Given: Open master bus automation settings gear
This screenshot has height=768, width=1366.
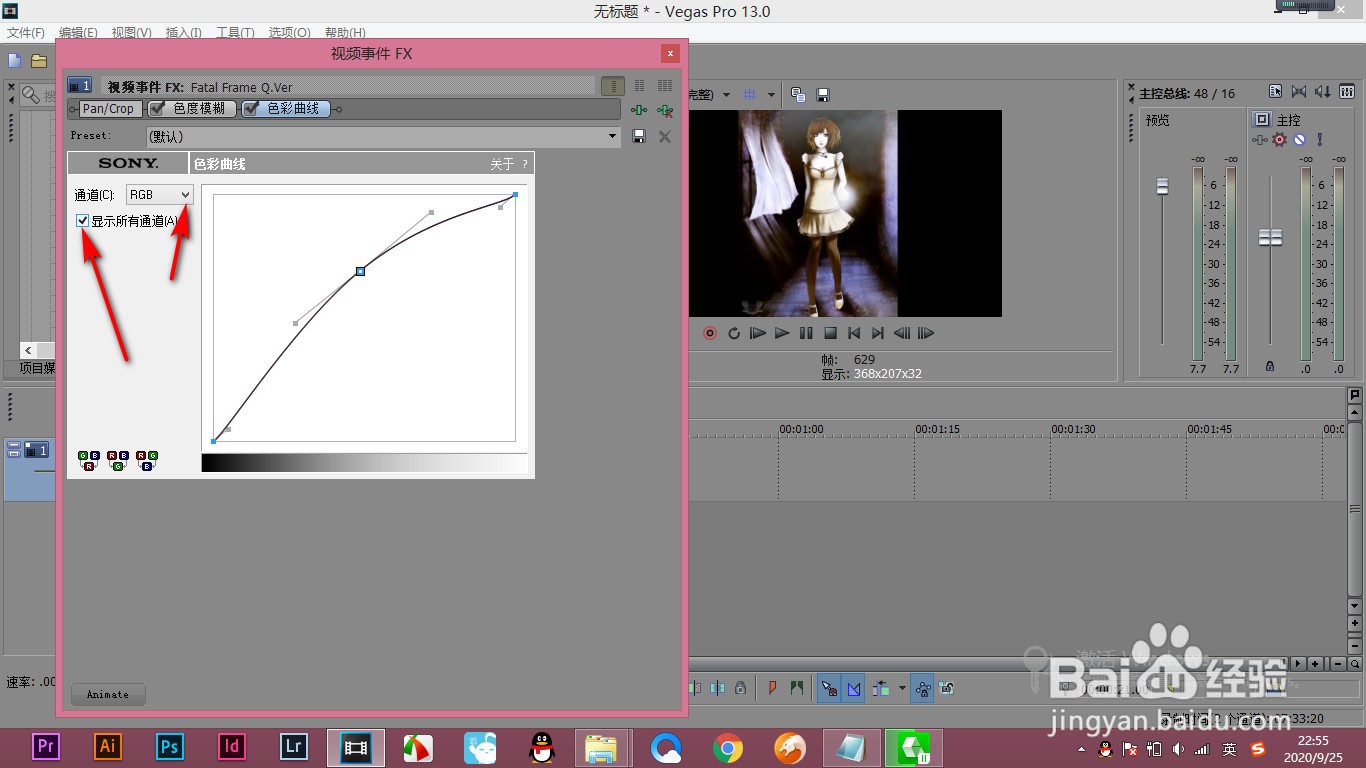Looking at the screenshot, I should tap(1280, 140).
